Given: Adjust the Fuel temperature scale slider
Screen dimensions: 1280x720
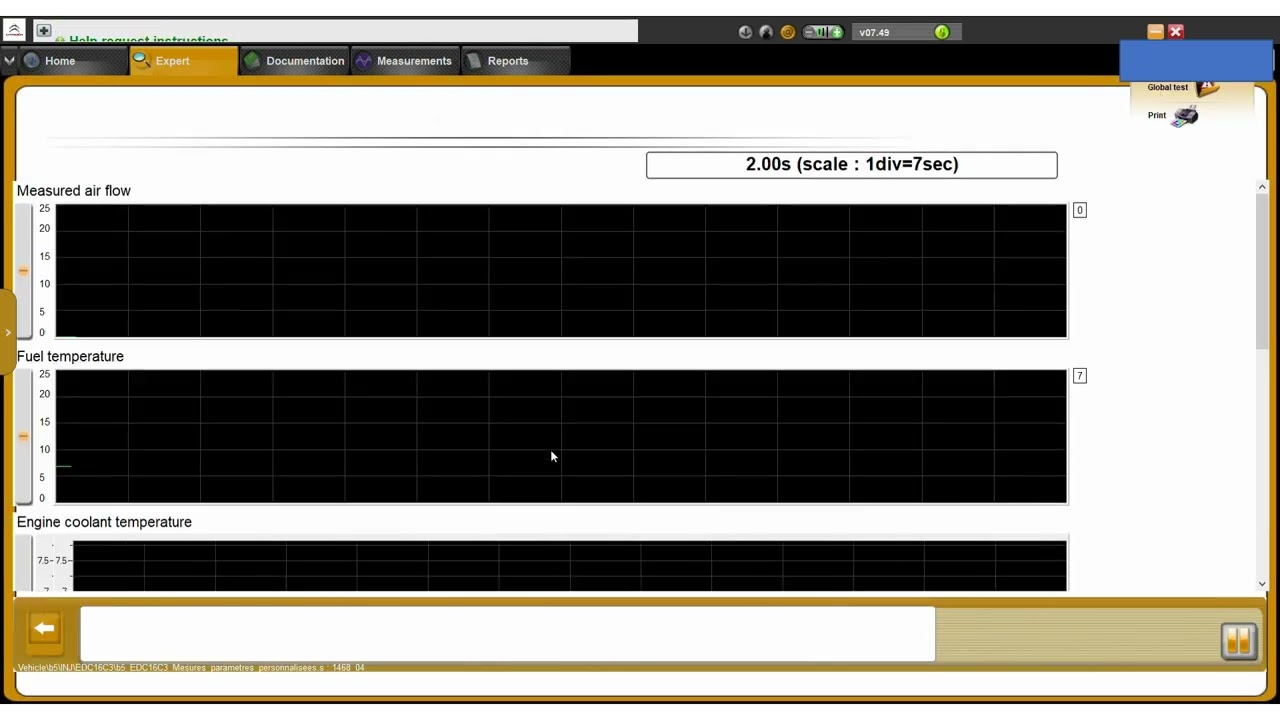Looking at the screenshot, I should (x=23, y=437).
